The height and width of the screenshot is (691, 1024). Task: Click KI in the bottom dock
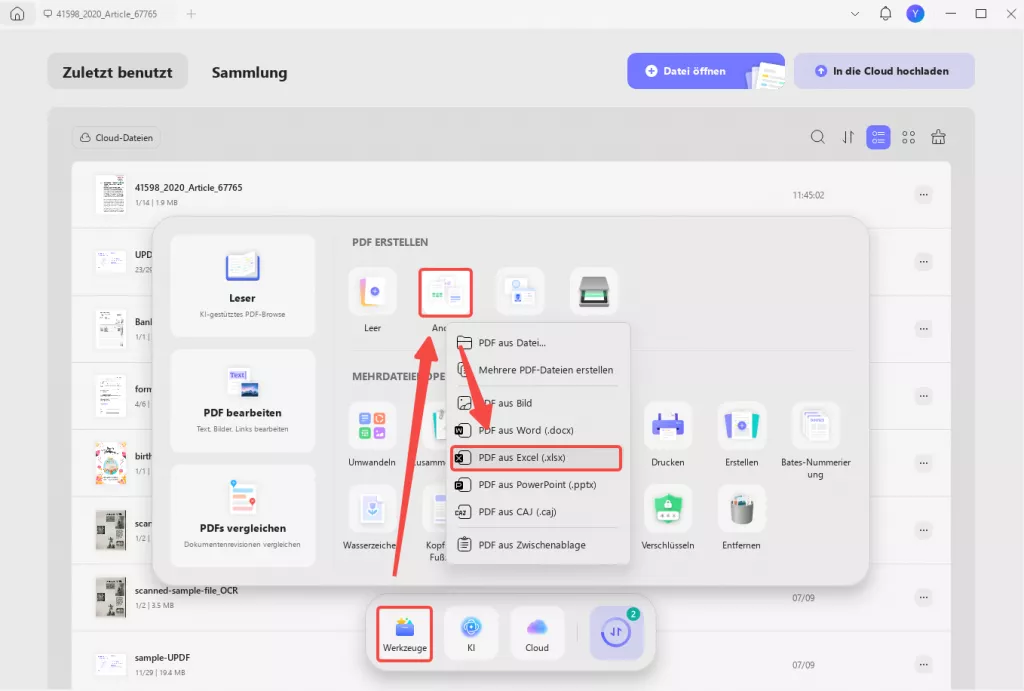[x=471, y=634]
